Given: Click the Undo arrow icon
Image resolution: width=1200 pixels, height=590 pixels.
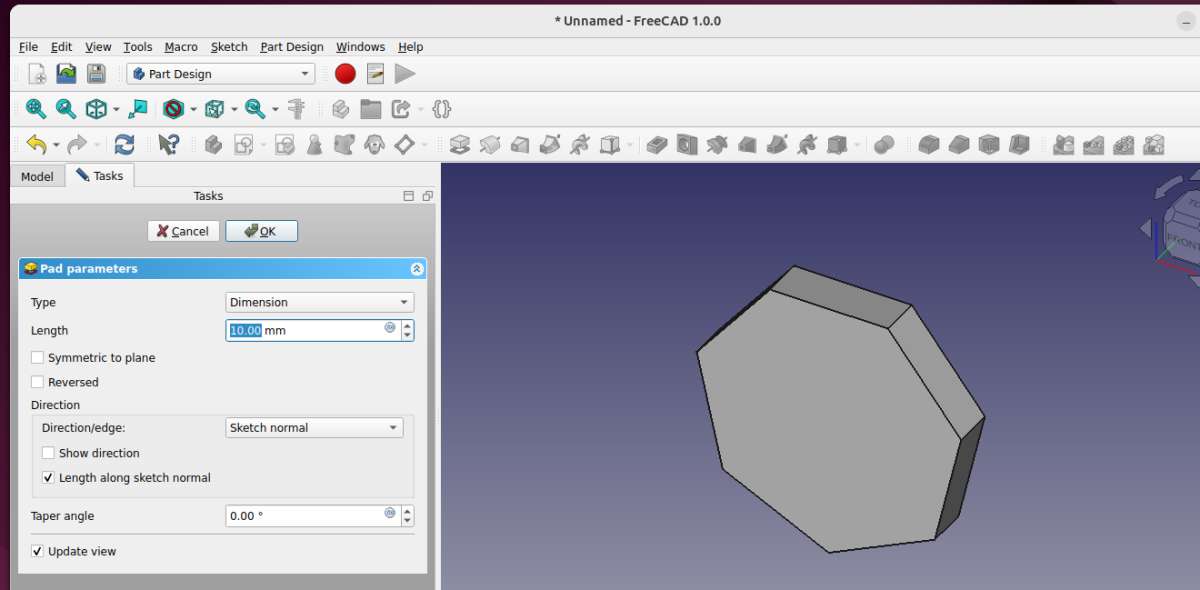Looking at the screenshot, I should click(36, 145).
